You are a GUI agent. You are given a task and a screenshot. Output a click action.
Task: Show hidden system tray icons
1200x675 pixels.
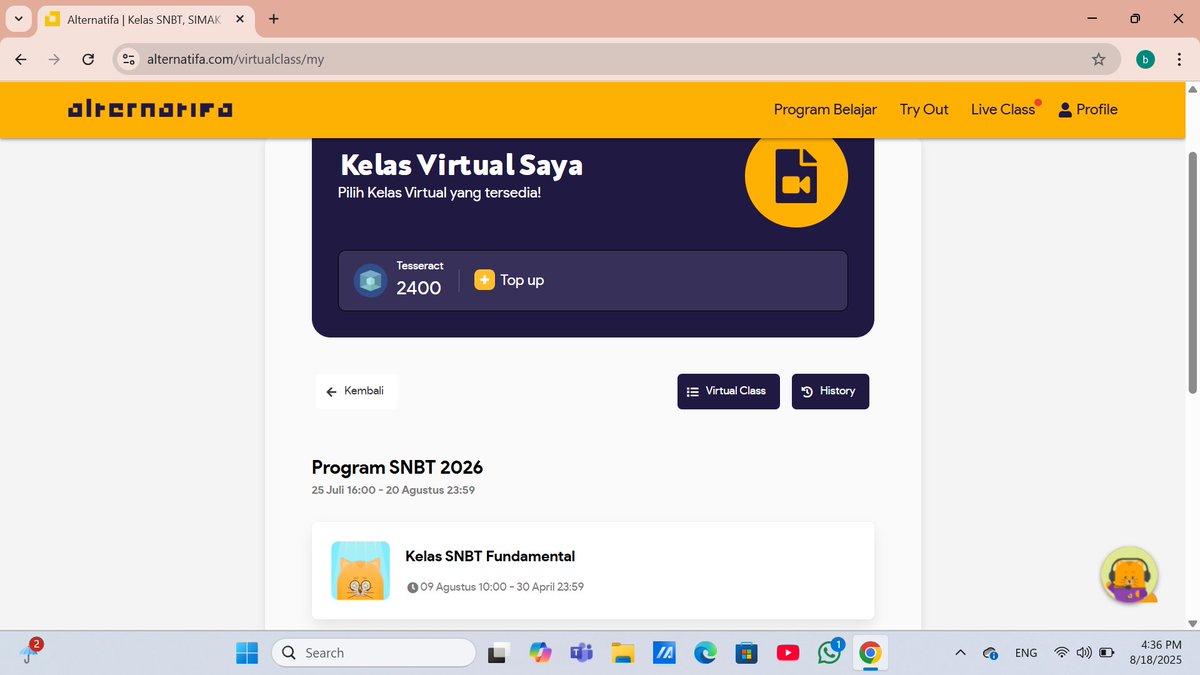click(x=960, y=653)
